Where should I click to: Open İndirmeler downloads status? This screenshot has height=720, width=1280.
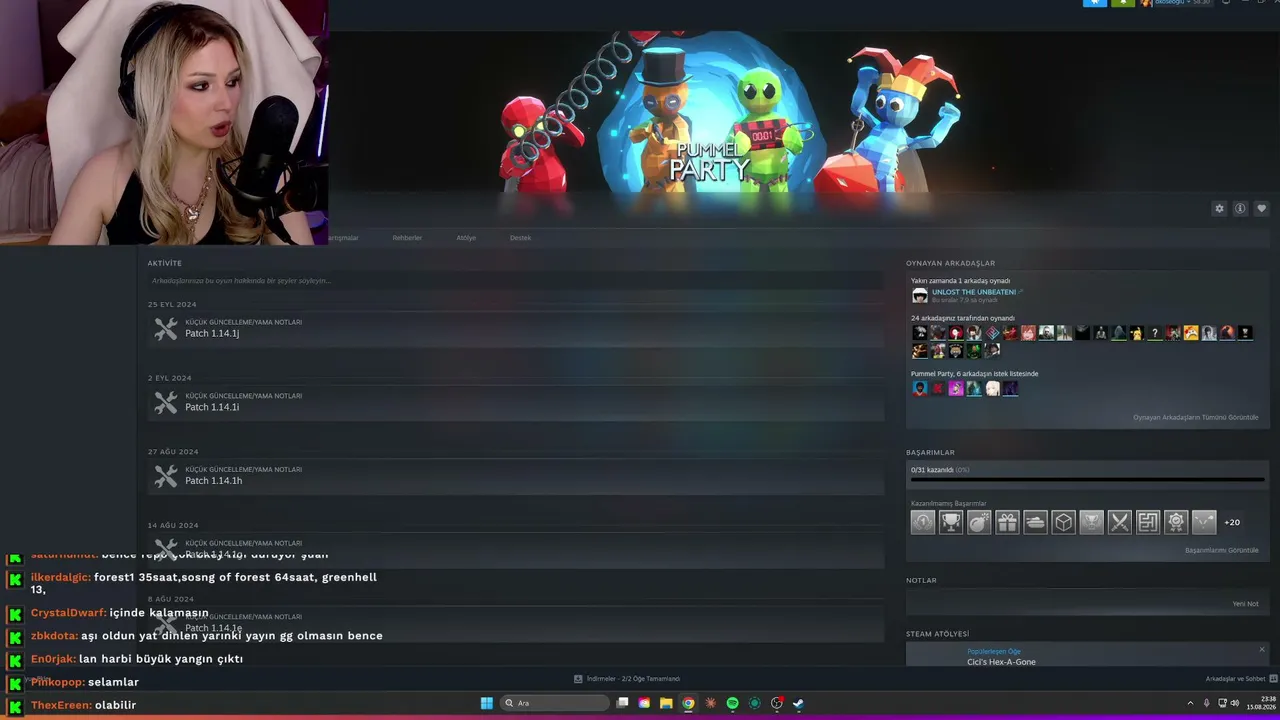pyautogui.click(x=627, y=679)
